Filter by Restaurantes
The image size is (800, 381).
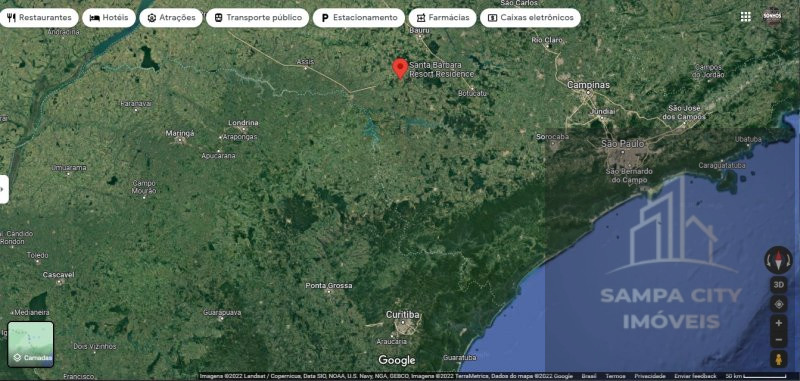click(x=39, y=17)
